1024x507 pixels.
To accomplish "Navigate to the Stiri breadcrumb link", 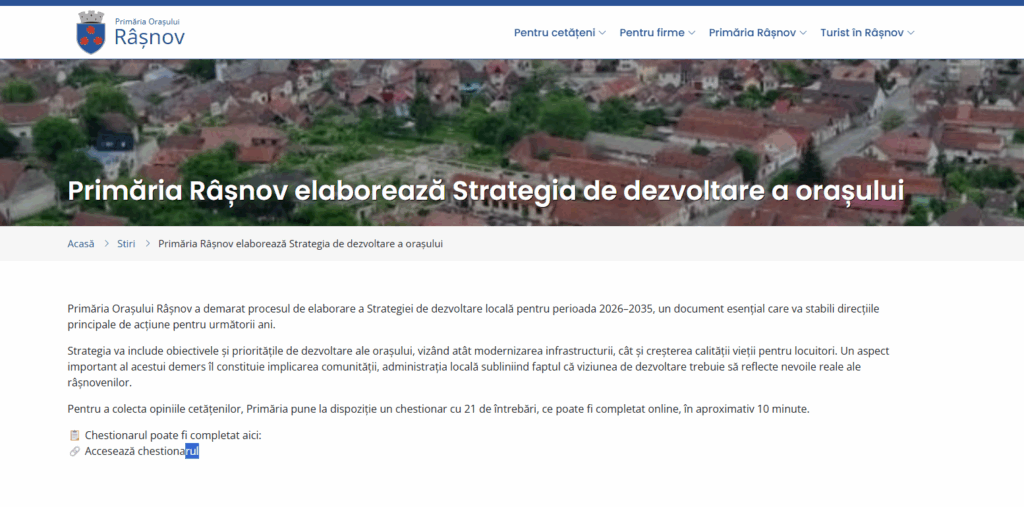I will coord(126,243).
